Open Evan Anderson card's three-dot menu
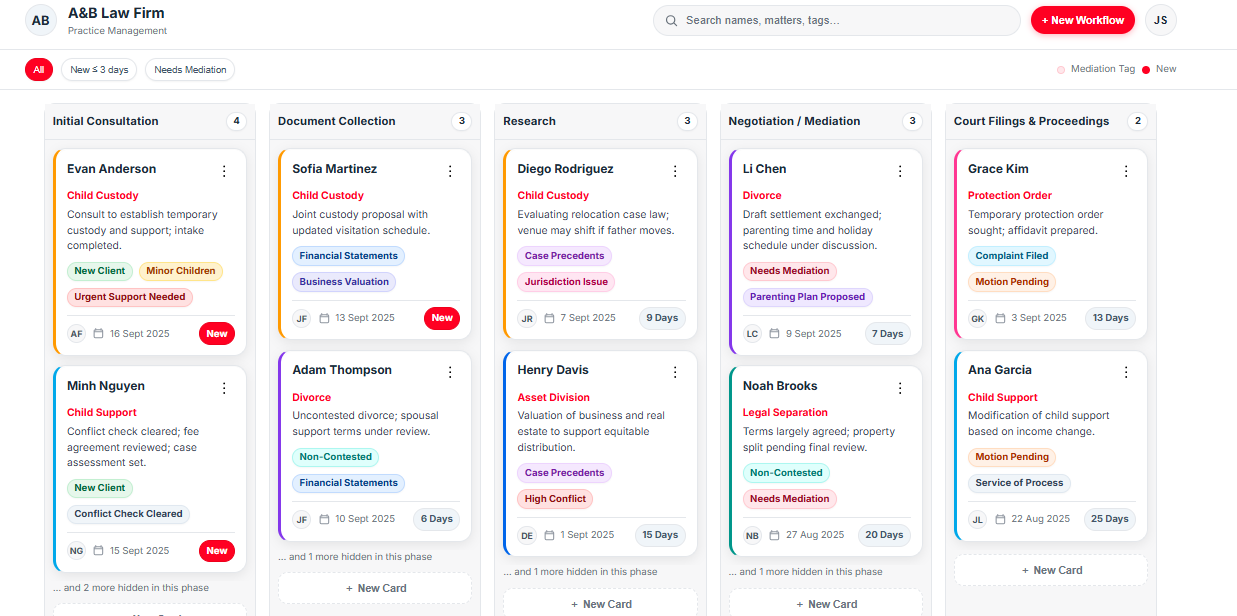Viewport: 1237px width, 616px height. (x=224, y=171)
